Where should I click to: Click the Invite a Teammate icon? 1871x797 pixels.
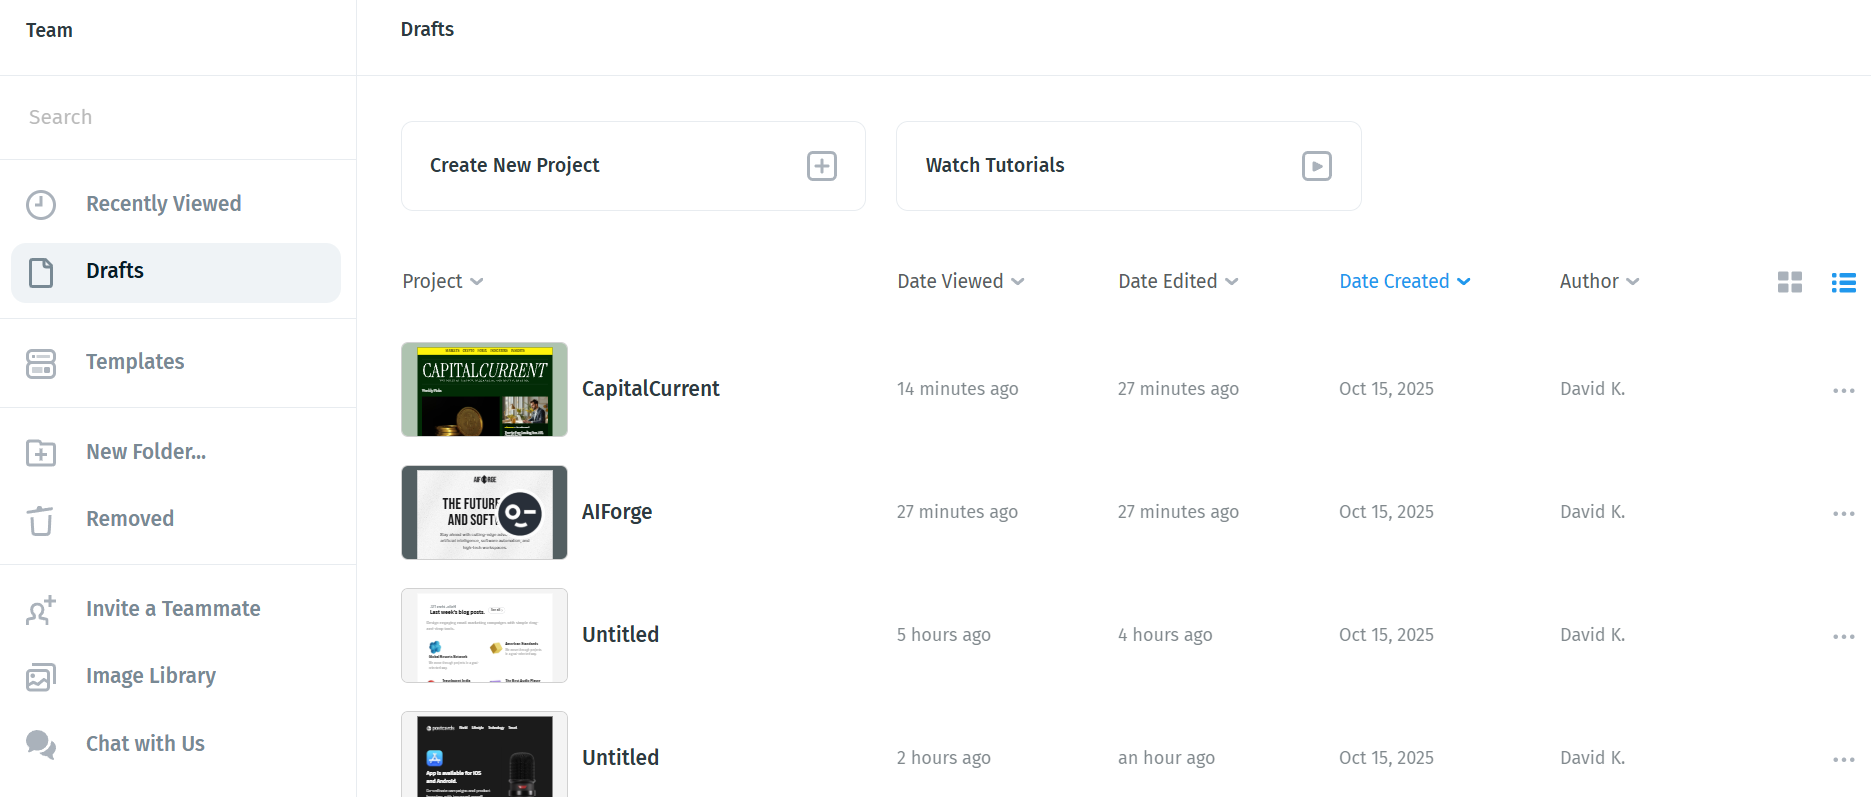(41, 610)
